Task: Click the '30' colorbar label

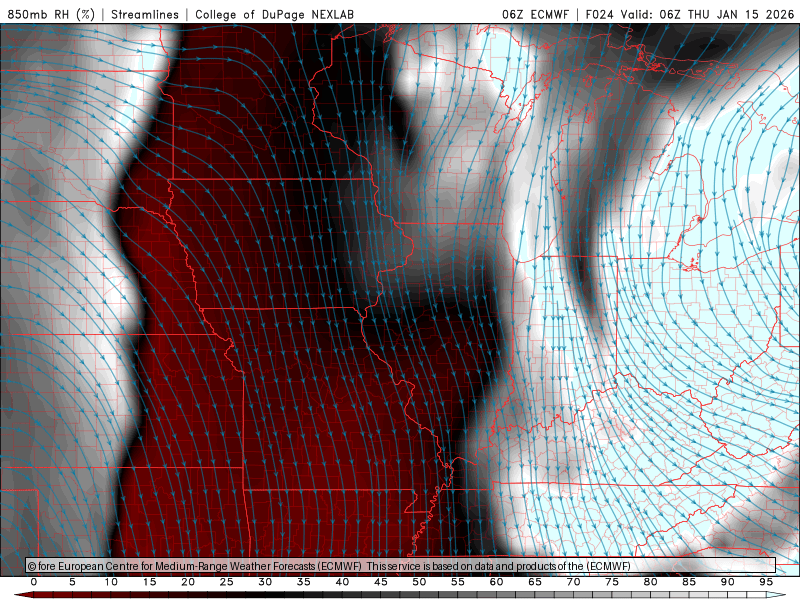Action: point(265,582)
